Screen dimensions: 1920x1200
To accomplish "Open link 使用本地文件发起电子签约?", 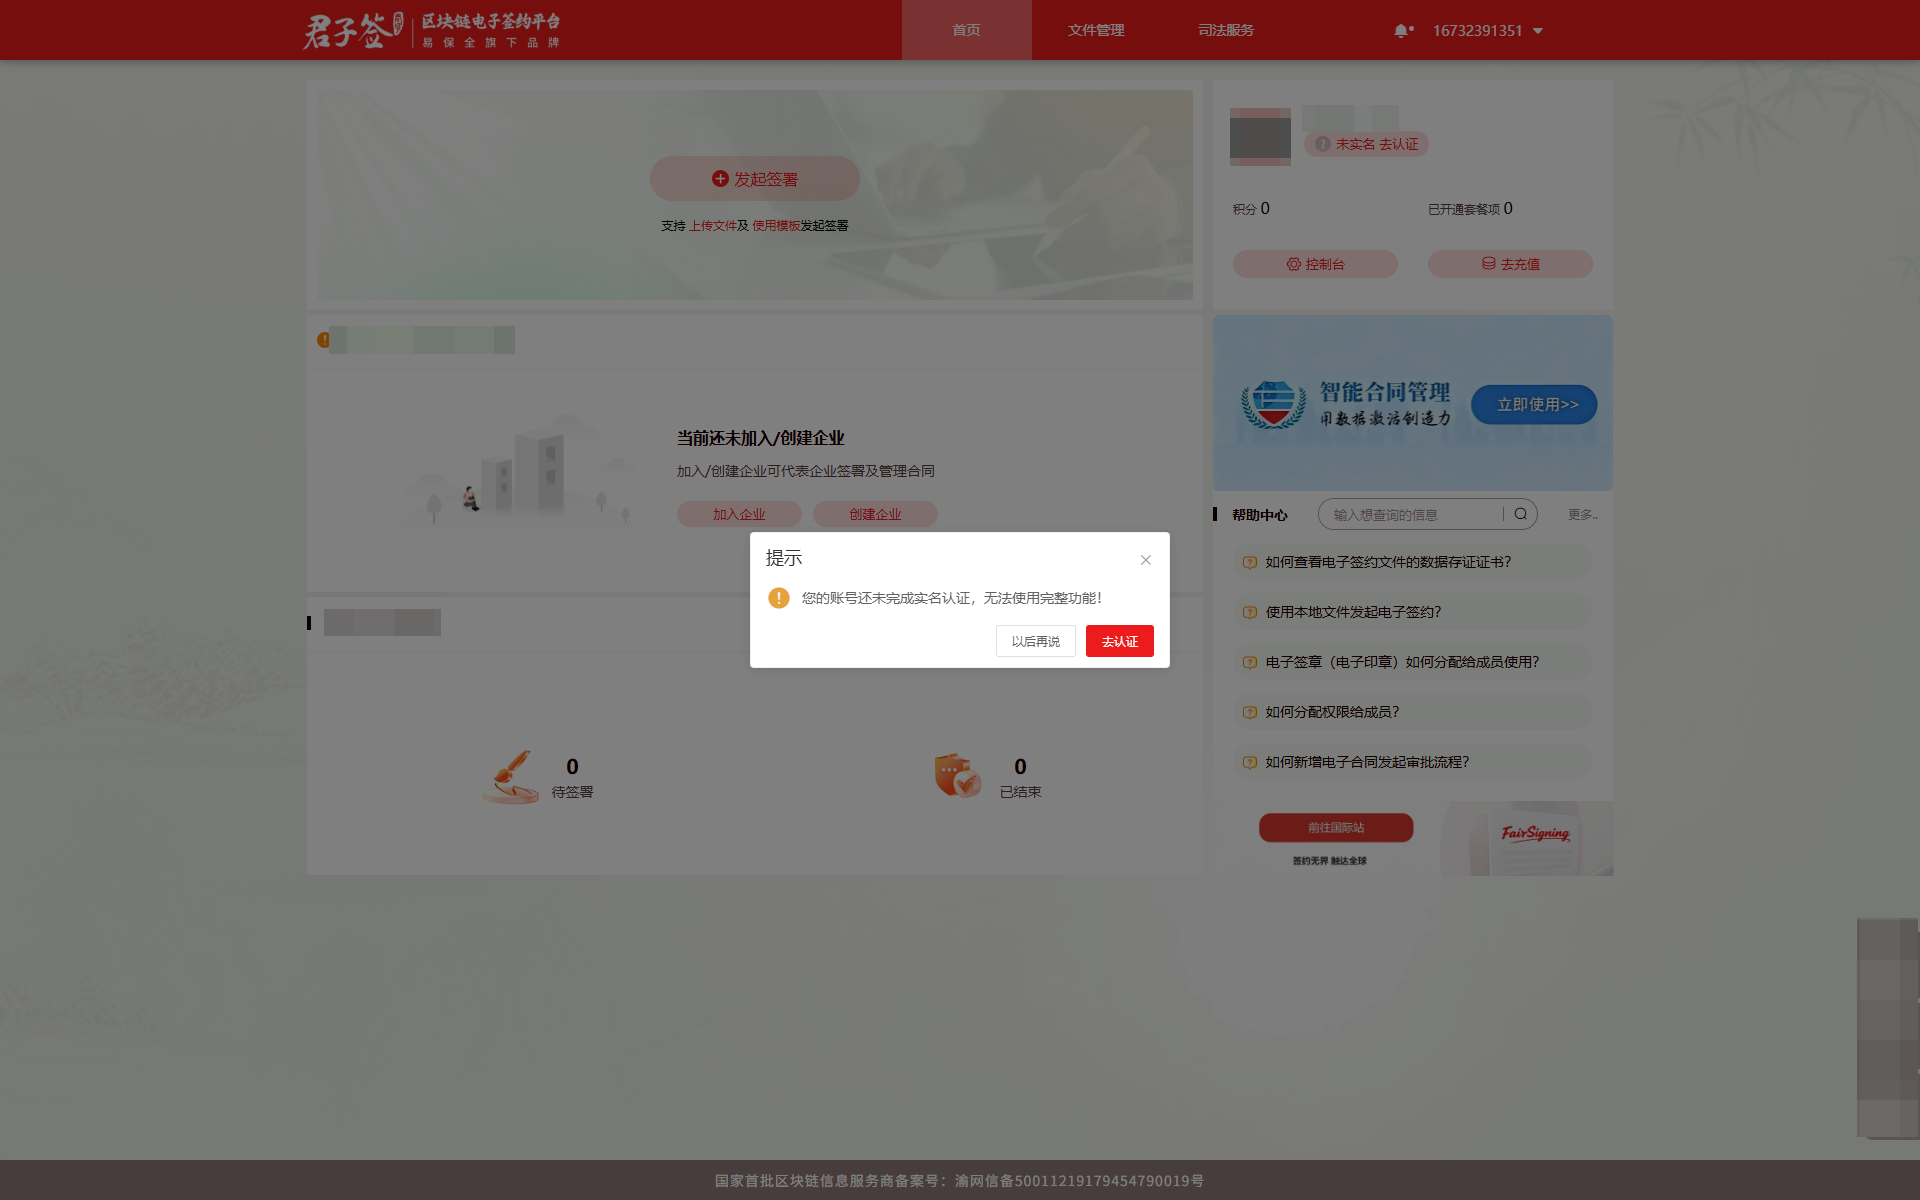I will tap(1353, 612).
